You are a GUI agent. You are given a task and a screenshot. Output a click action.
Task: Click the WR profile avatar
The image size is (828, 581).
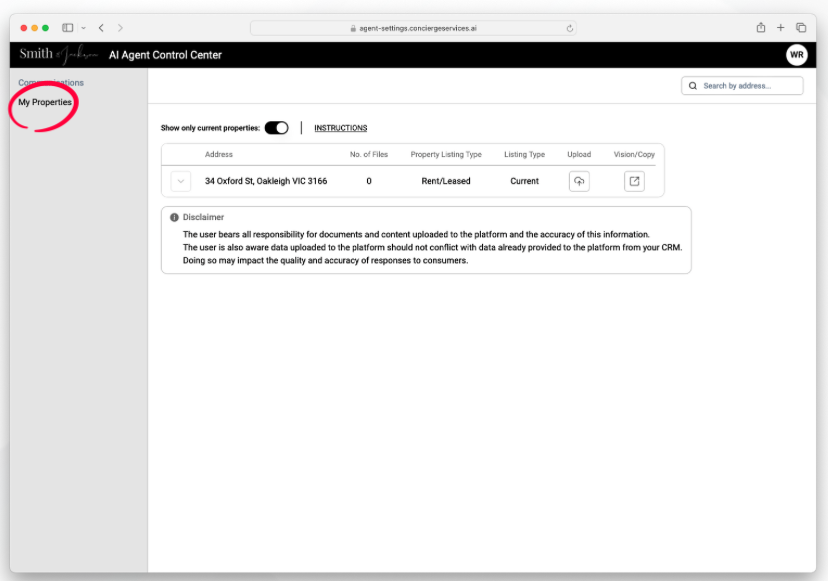click(796, 55)
